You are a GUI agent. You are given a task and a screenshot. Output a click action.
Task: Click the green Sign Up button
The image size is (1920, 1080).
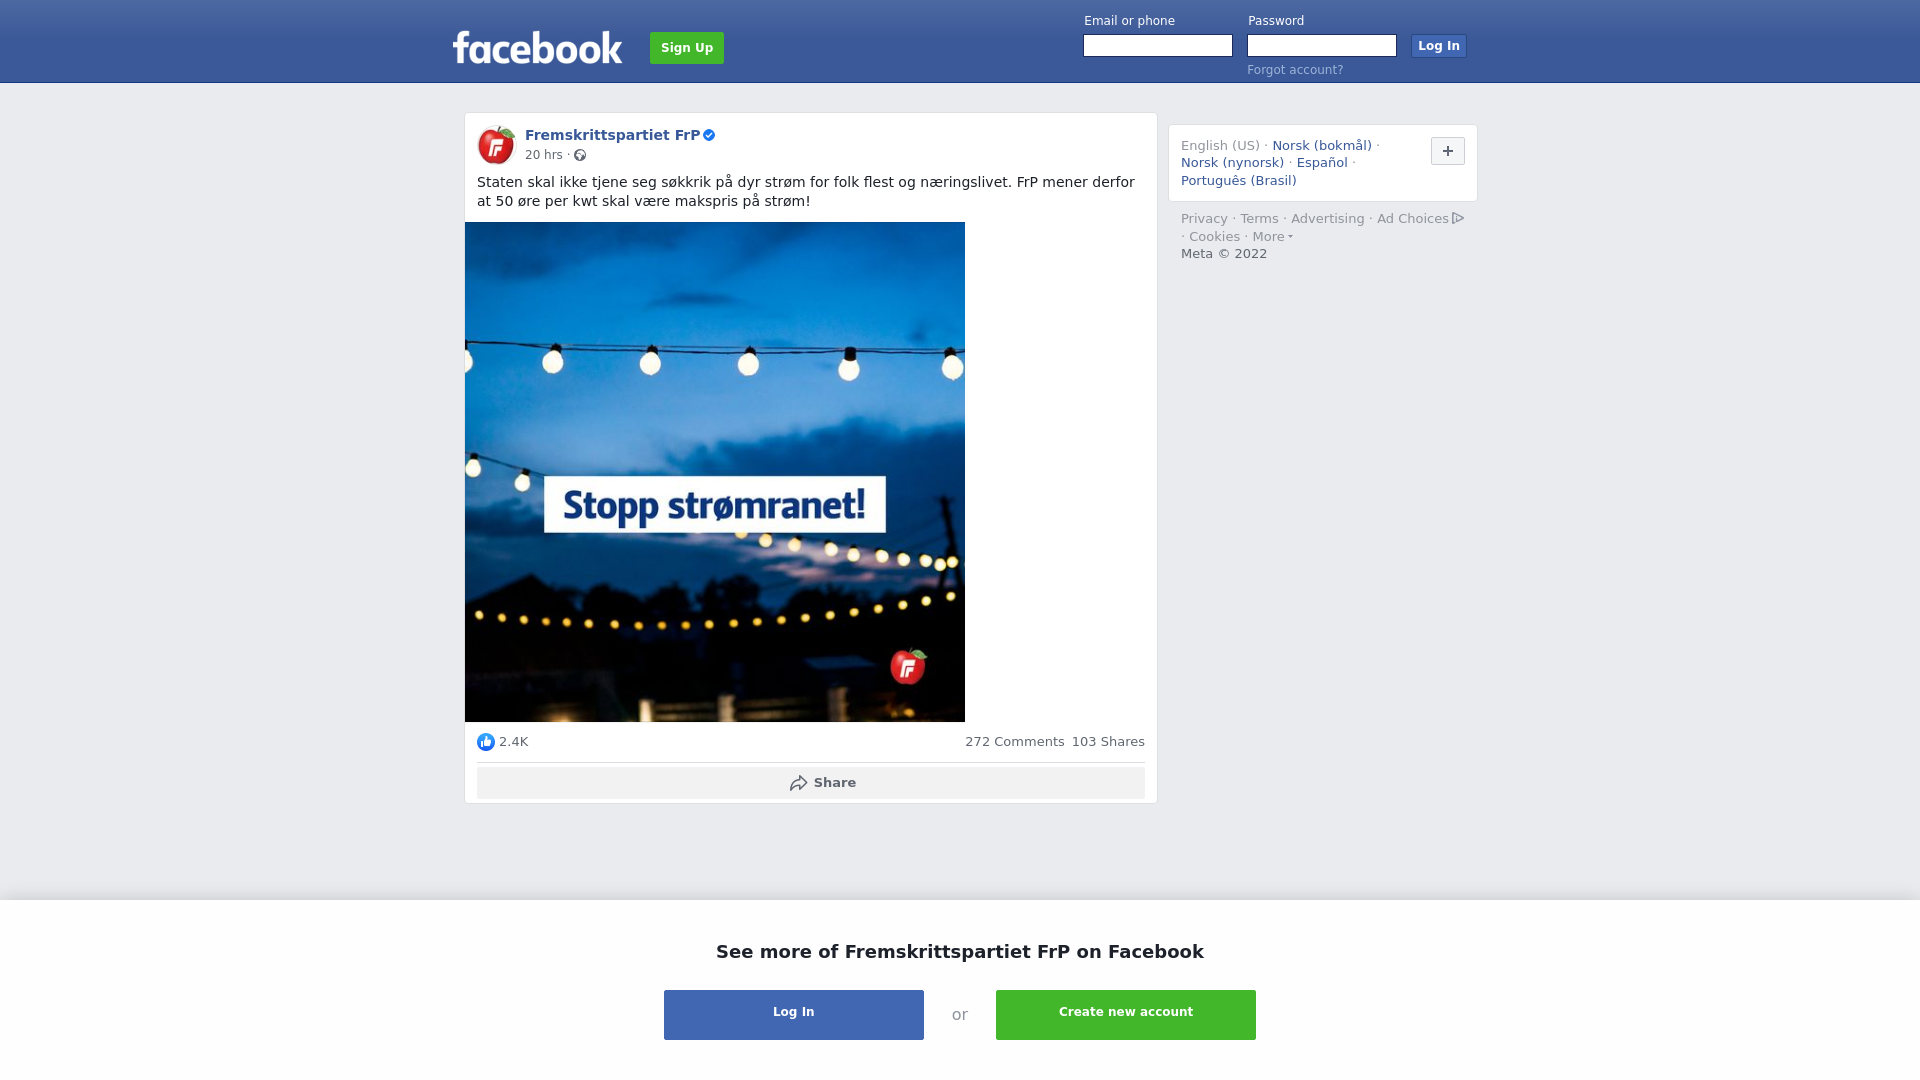pos(687,48)
